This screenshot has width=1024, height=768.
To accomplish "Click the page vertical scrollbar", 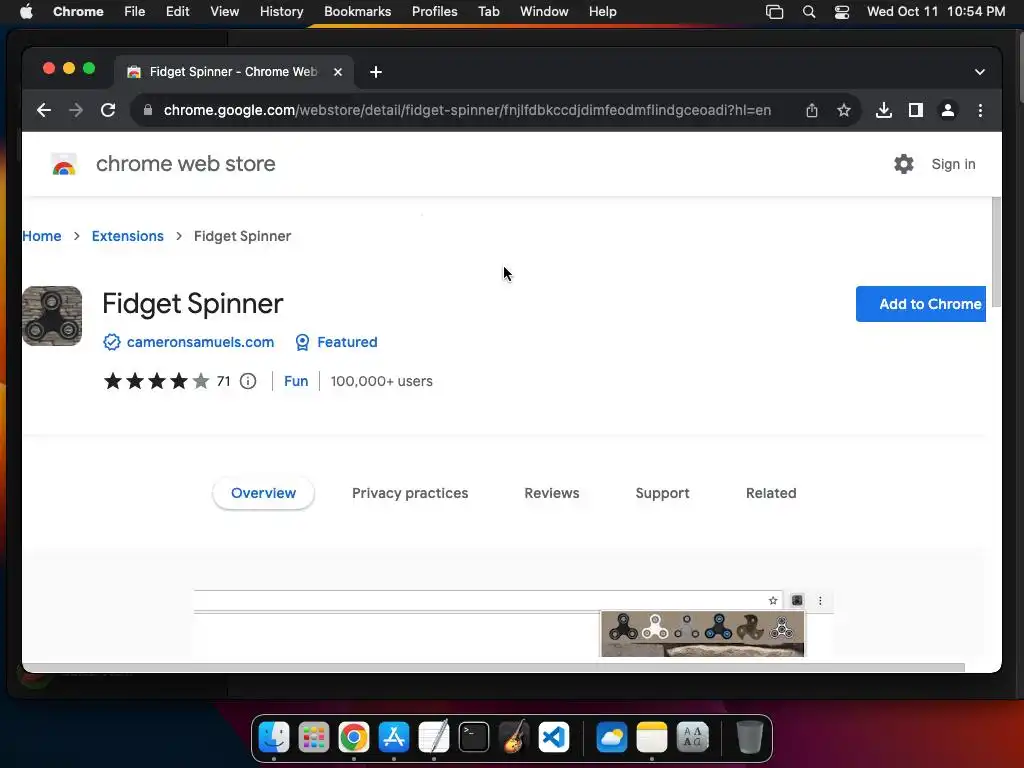I will click(996, 252).
